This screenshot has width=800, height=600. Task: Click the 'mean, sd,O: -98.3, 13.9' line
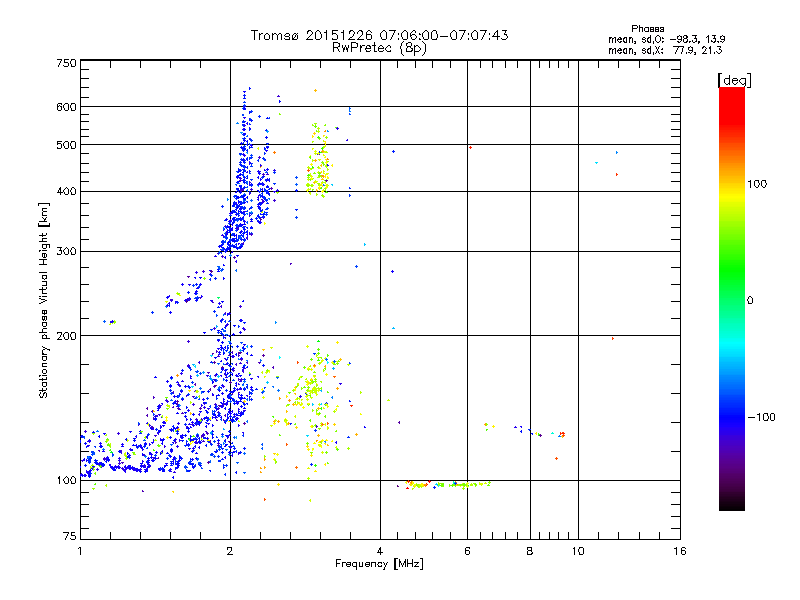[x=666, y=39]
